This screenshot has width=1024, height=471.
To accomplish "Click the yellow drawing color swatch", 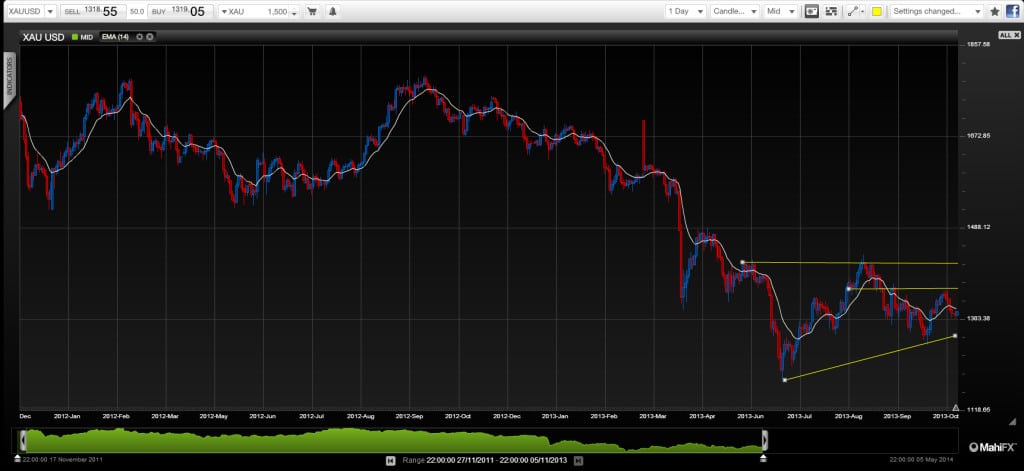I will click(x=876, y=11).
